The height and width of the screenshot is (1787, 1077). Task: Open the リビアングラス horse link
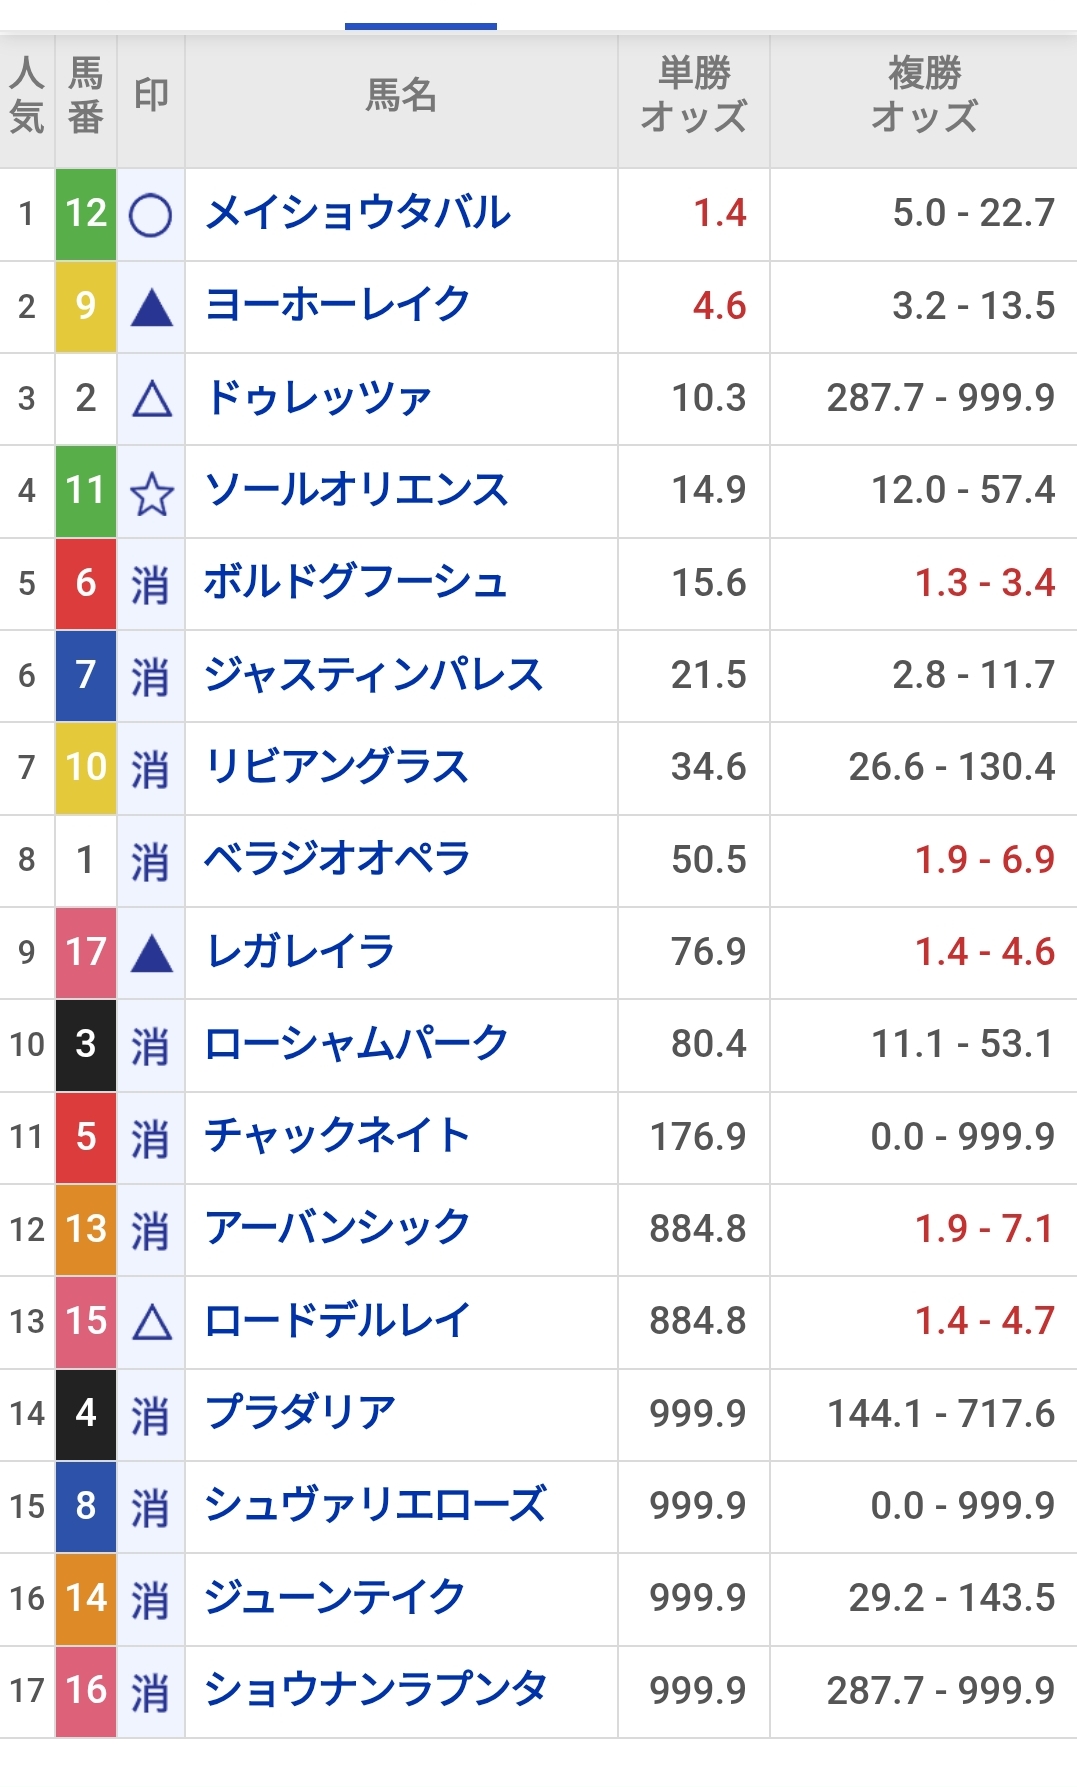point(337,767)
